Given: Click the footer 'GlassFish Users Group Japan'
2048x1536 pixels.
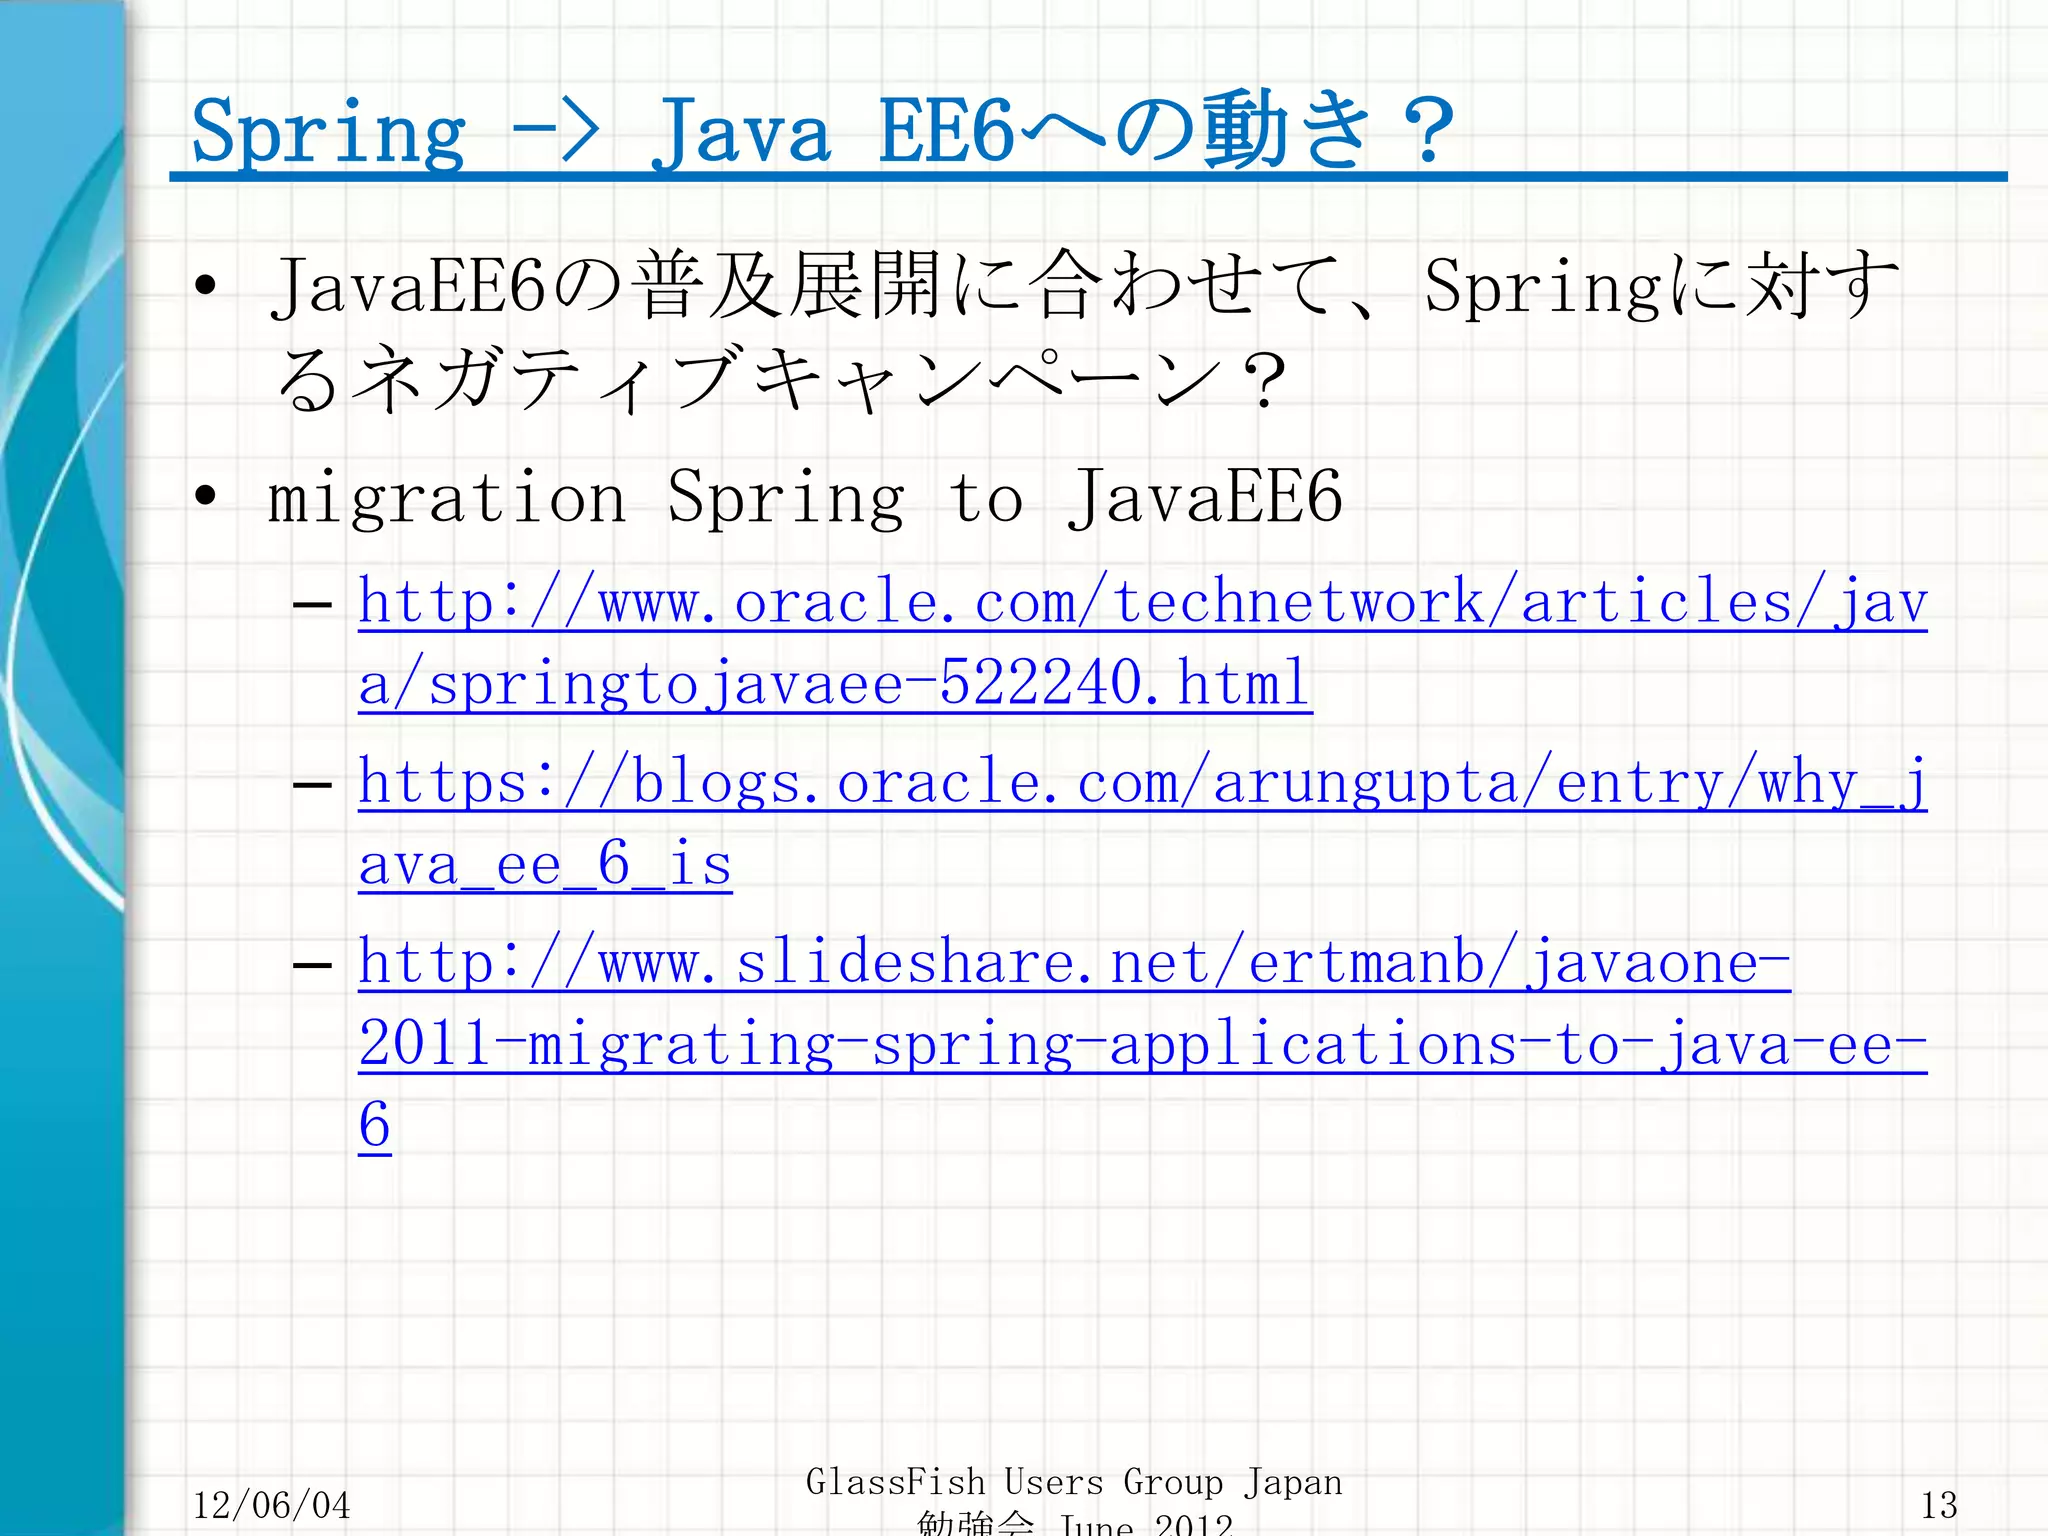Looking at the screenshot, I should point(1074,1482).
